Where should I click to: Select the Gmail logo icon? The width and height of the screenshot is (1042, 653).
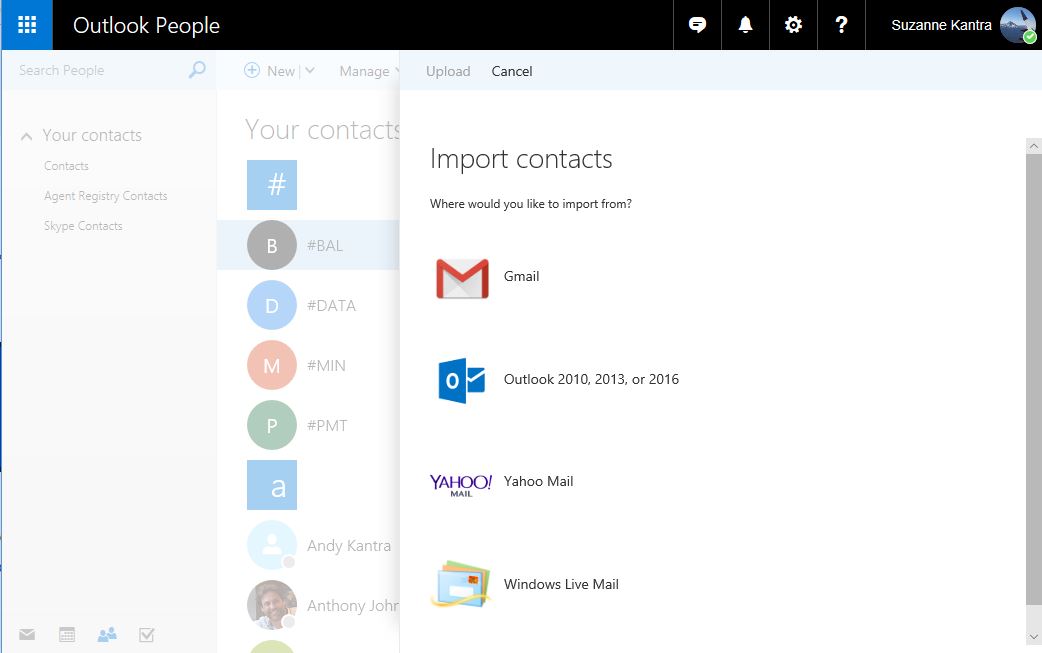[462, 278]
